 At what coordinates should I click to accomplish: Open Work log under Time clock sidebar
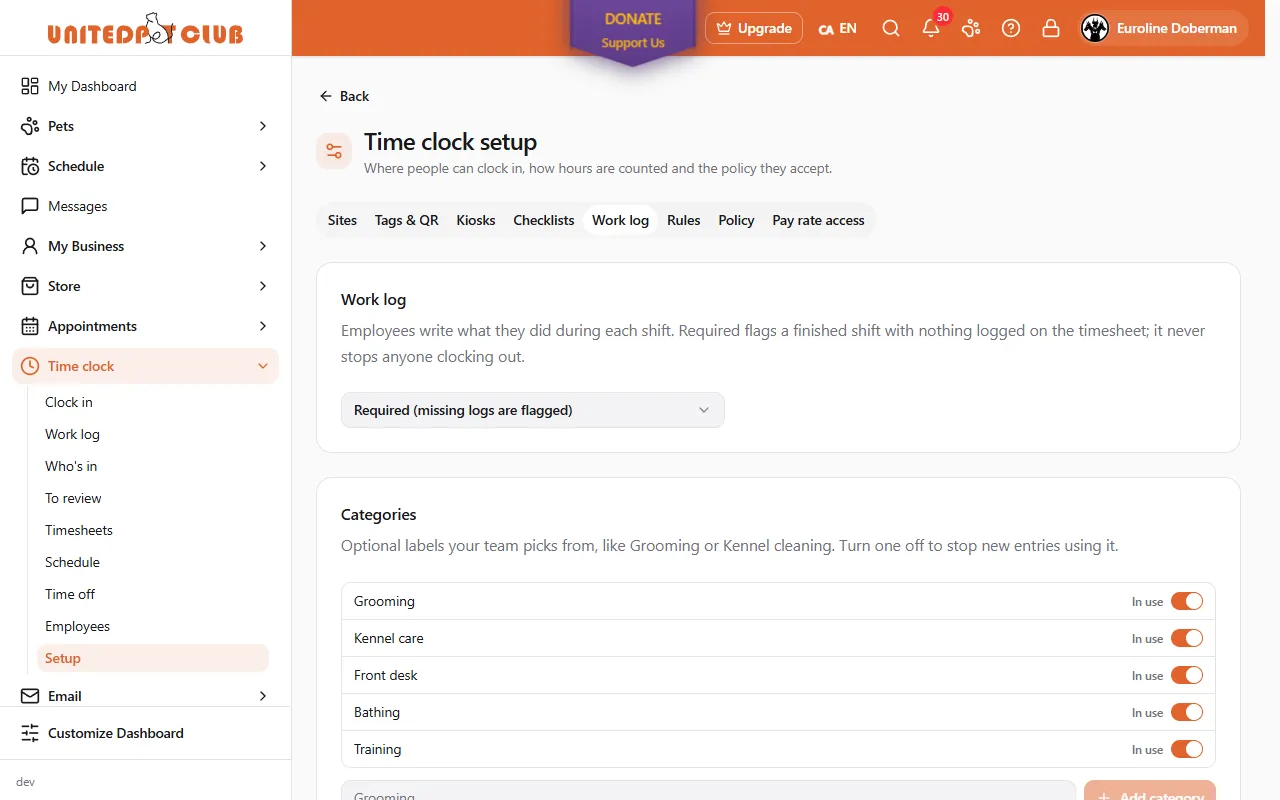pos(72,434)
